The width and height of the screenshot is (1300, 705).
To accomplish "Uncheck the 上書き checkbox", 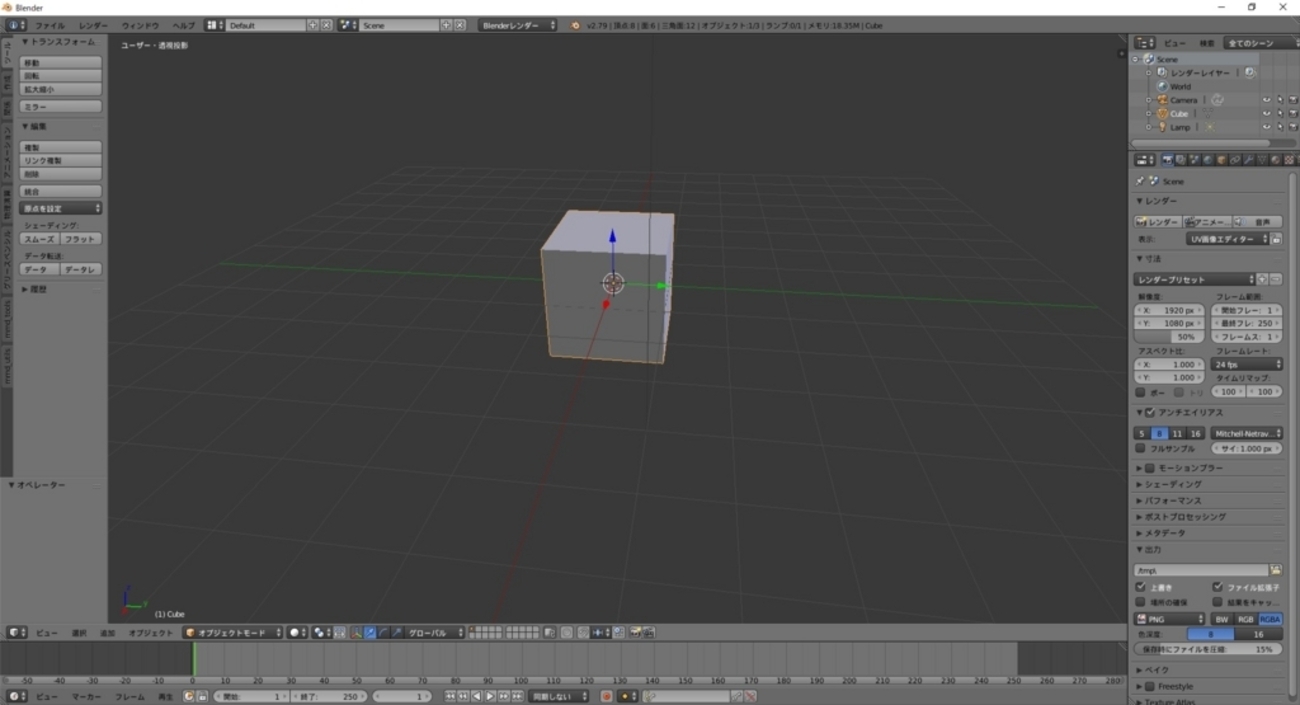I will 1140,587.
